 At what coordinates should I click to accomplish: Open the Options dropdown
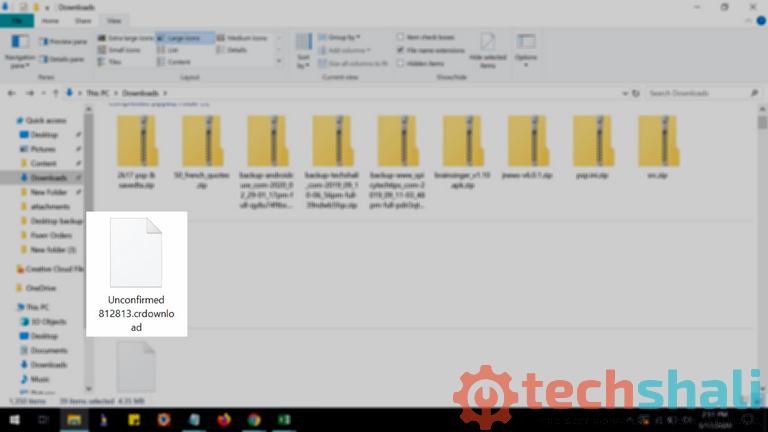tap(526, 50)
